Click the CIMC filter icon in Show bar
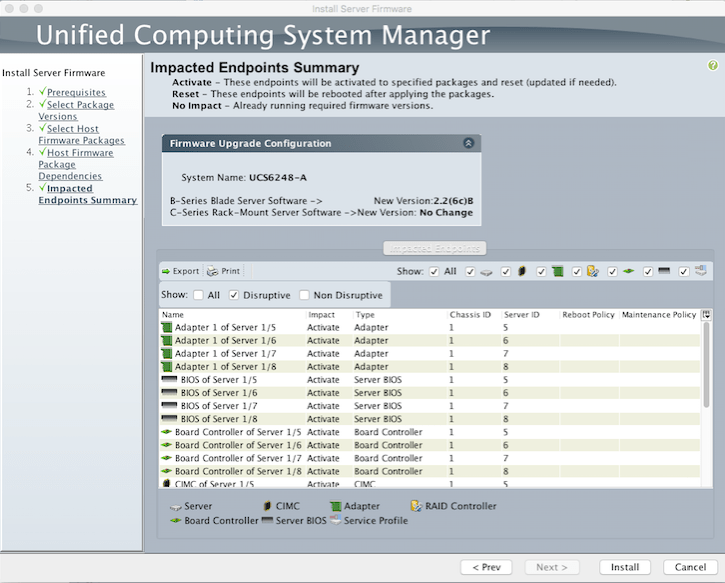 coord(522,271)
